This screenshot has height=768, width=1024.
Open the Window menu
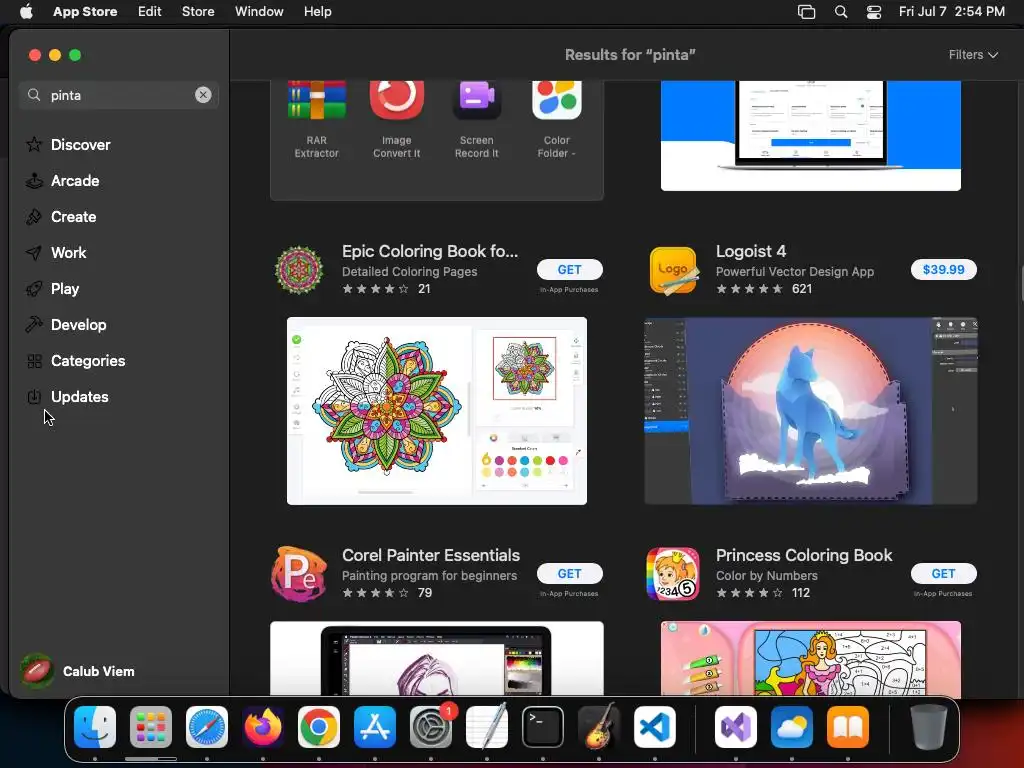(259, 12)
